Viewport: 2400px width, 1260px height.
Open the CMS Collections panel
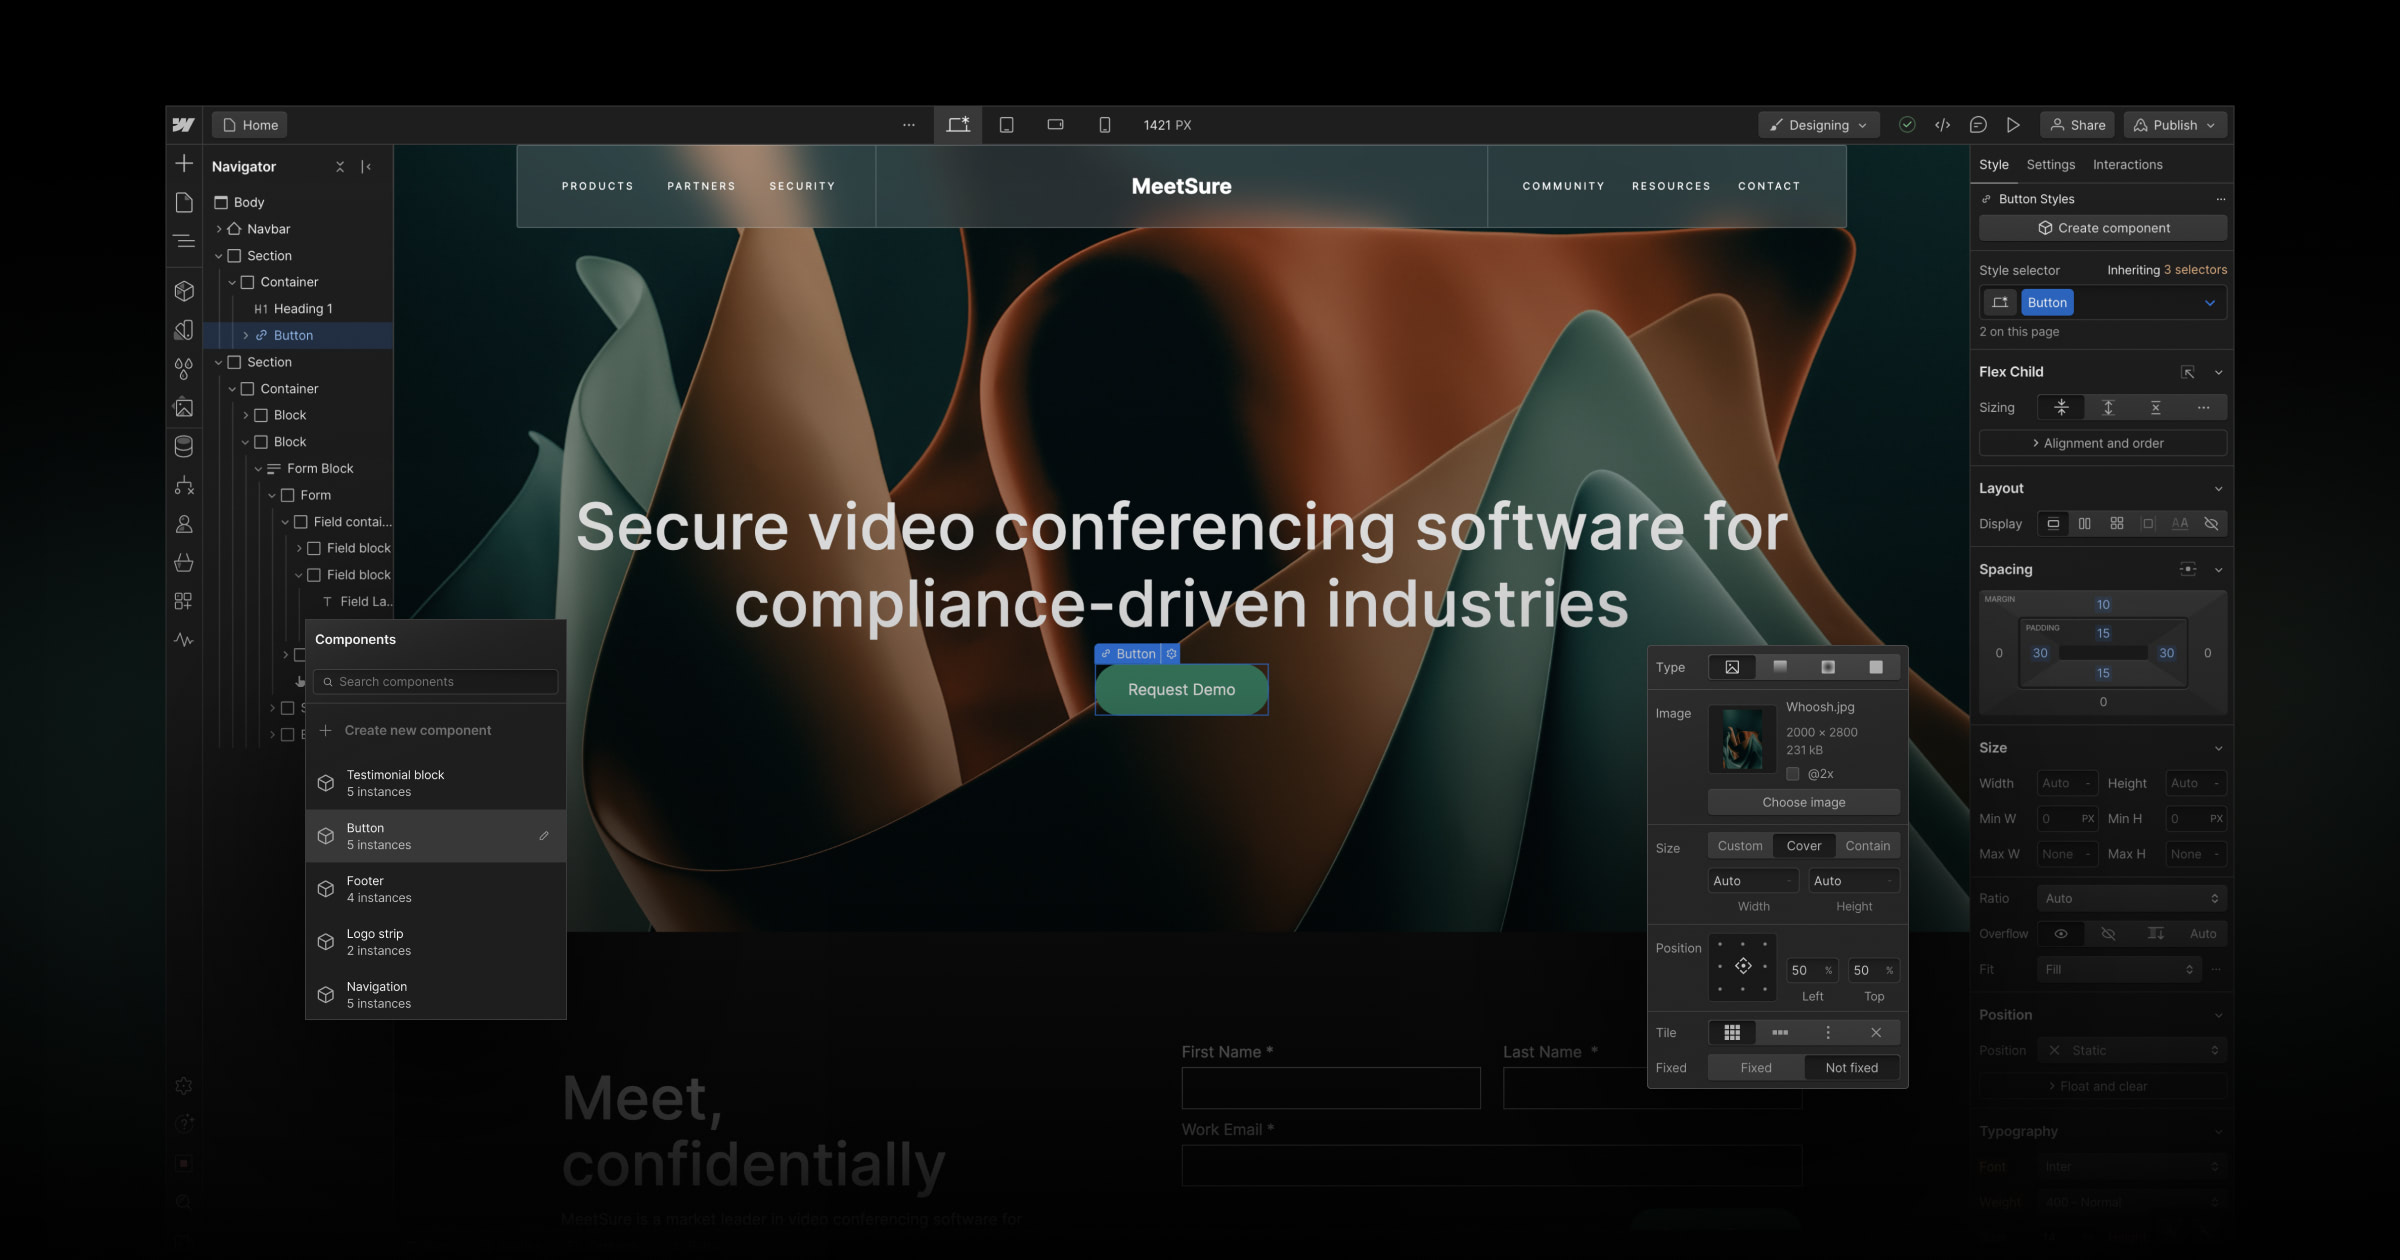point(184,446)
